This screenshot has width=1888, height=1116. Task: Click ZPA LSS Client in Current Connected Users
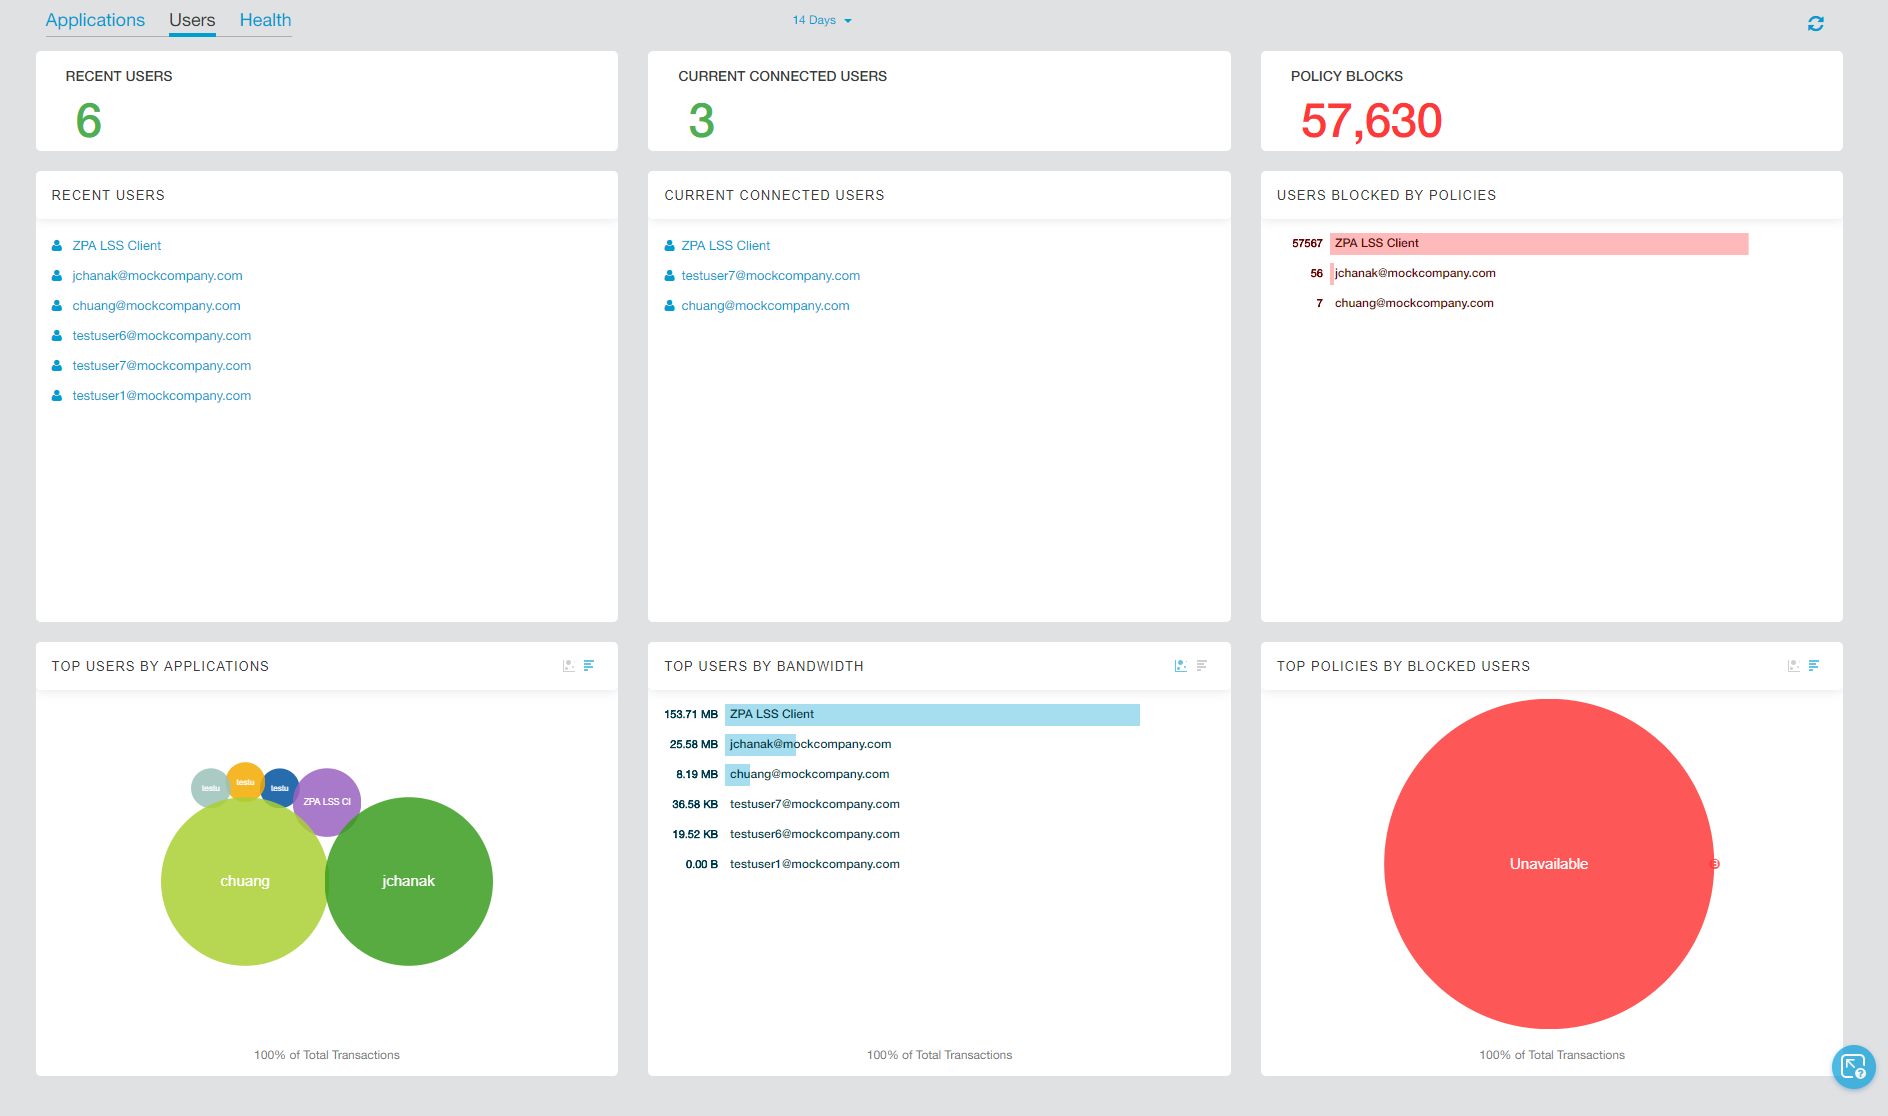tap(725, 246)
